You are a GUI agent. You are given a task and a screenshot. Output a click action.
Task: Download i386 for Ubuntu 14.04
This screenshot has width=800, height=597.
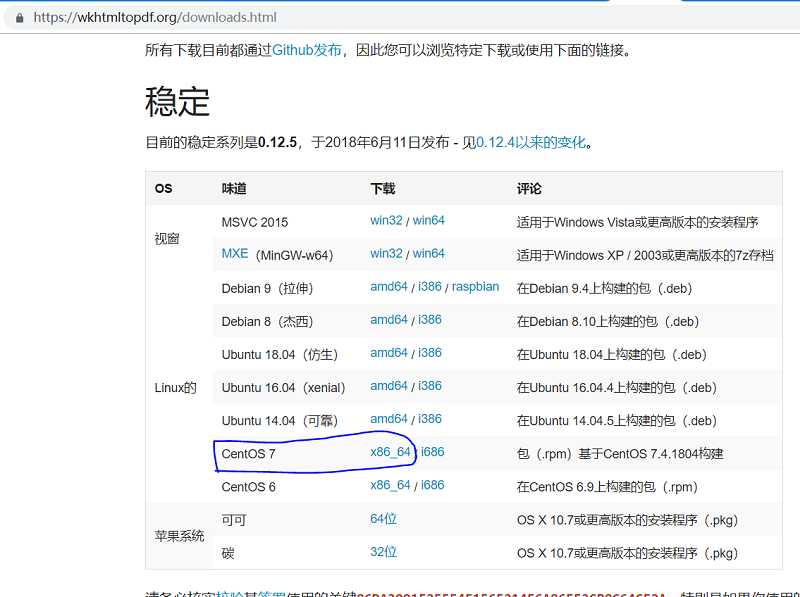[430, 419]
